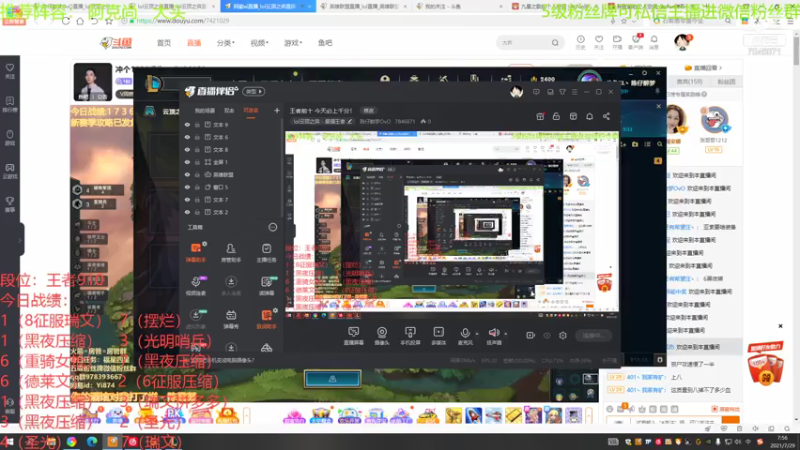Hide the 文本 9 layer with its eye icon
The height and width of the screenshot is (450, 800).
coord(187,124)
